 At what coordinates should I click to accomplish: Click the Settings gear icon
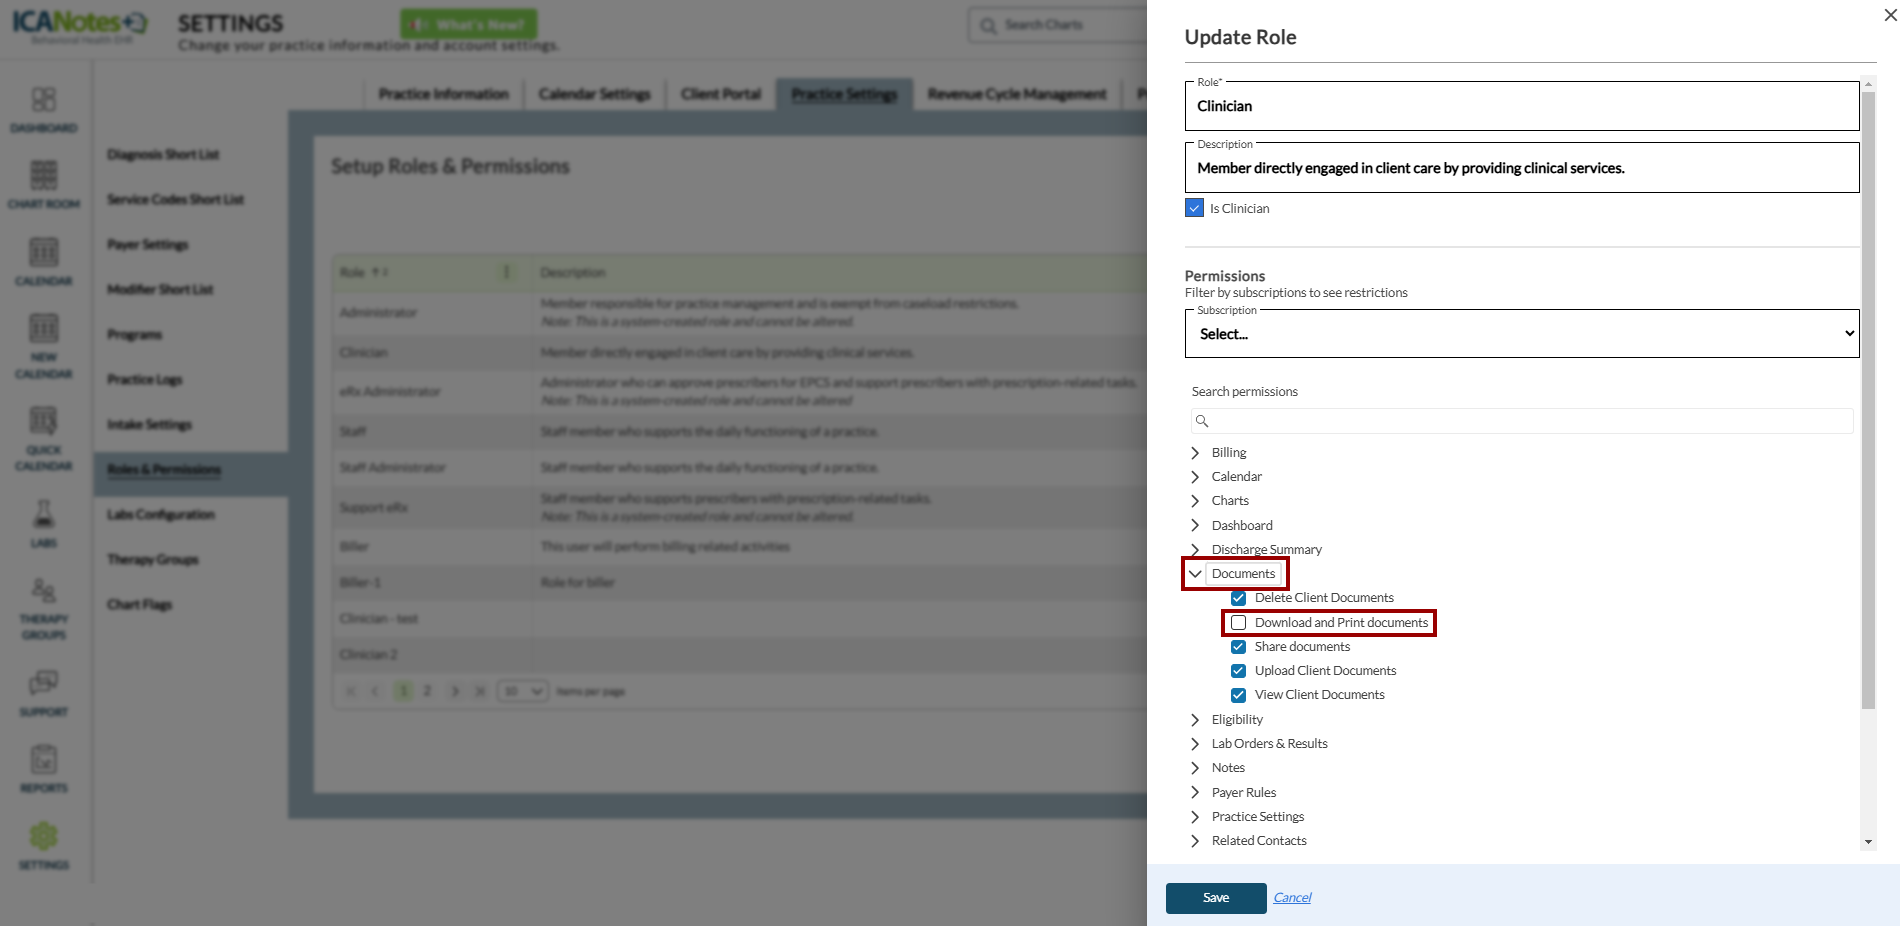click(43, 837)
